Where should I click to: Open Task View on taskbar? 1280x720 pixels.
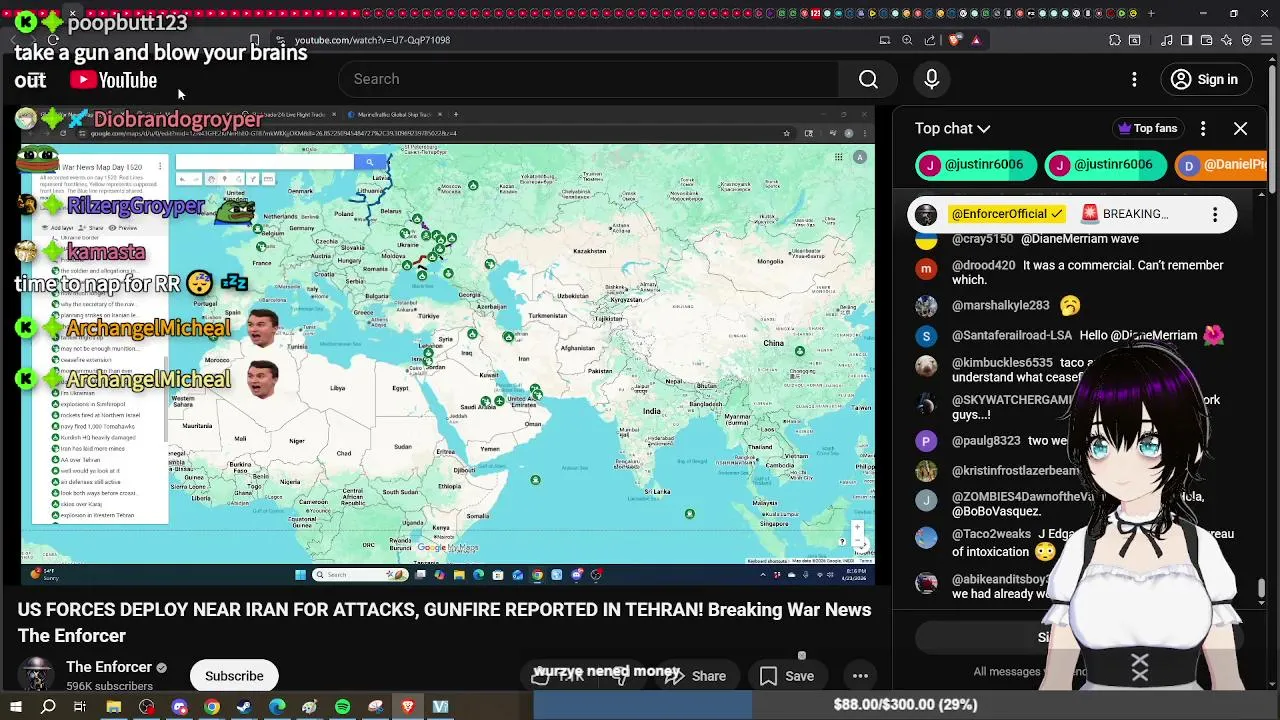tap(80, 707)
